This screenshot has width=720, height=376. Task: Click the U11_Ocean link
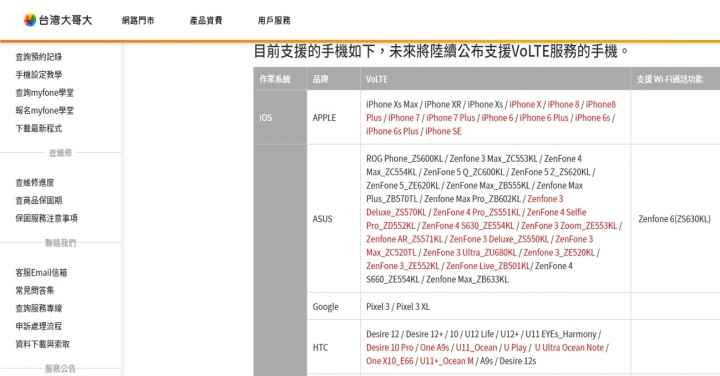click(x=477, y=348)
